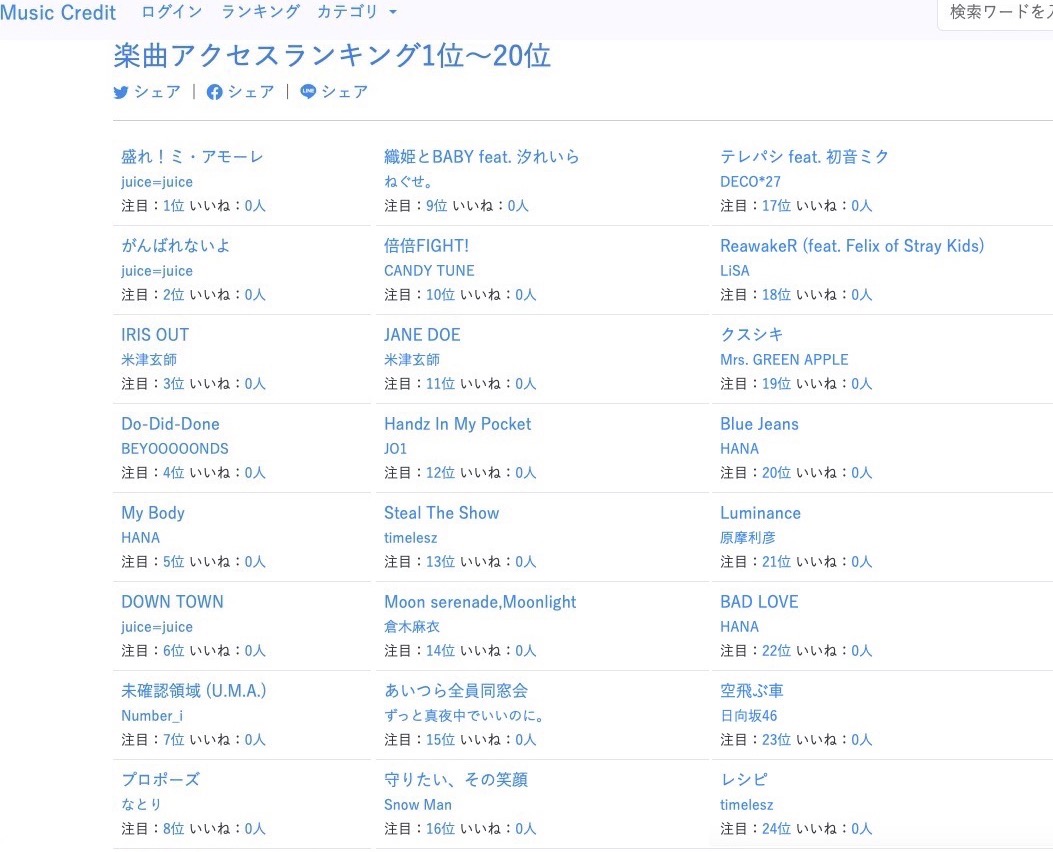This screenshot has height=852, width=1053.
Task: Open the song 盛れ！ミ・アモーレ
Action: [192, 157]
